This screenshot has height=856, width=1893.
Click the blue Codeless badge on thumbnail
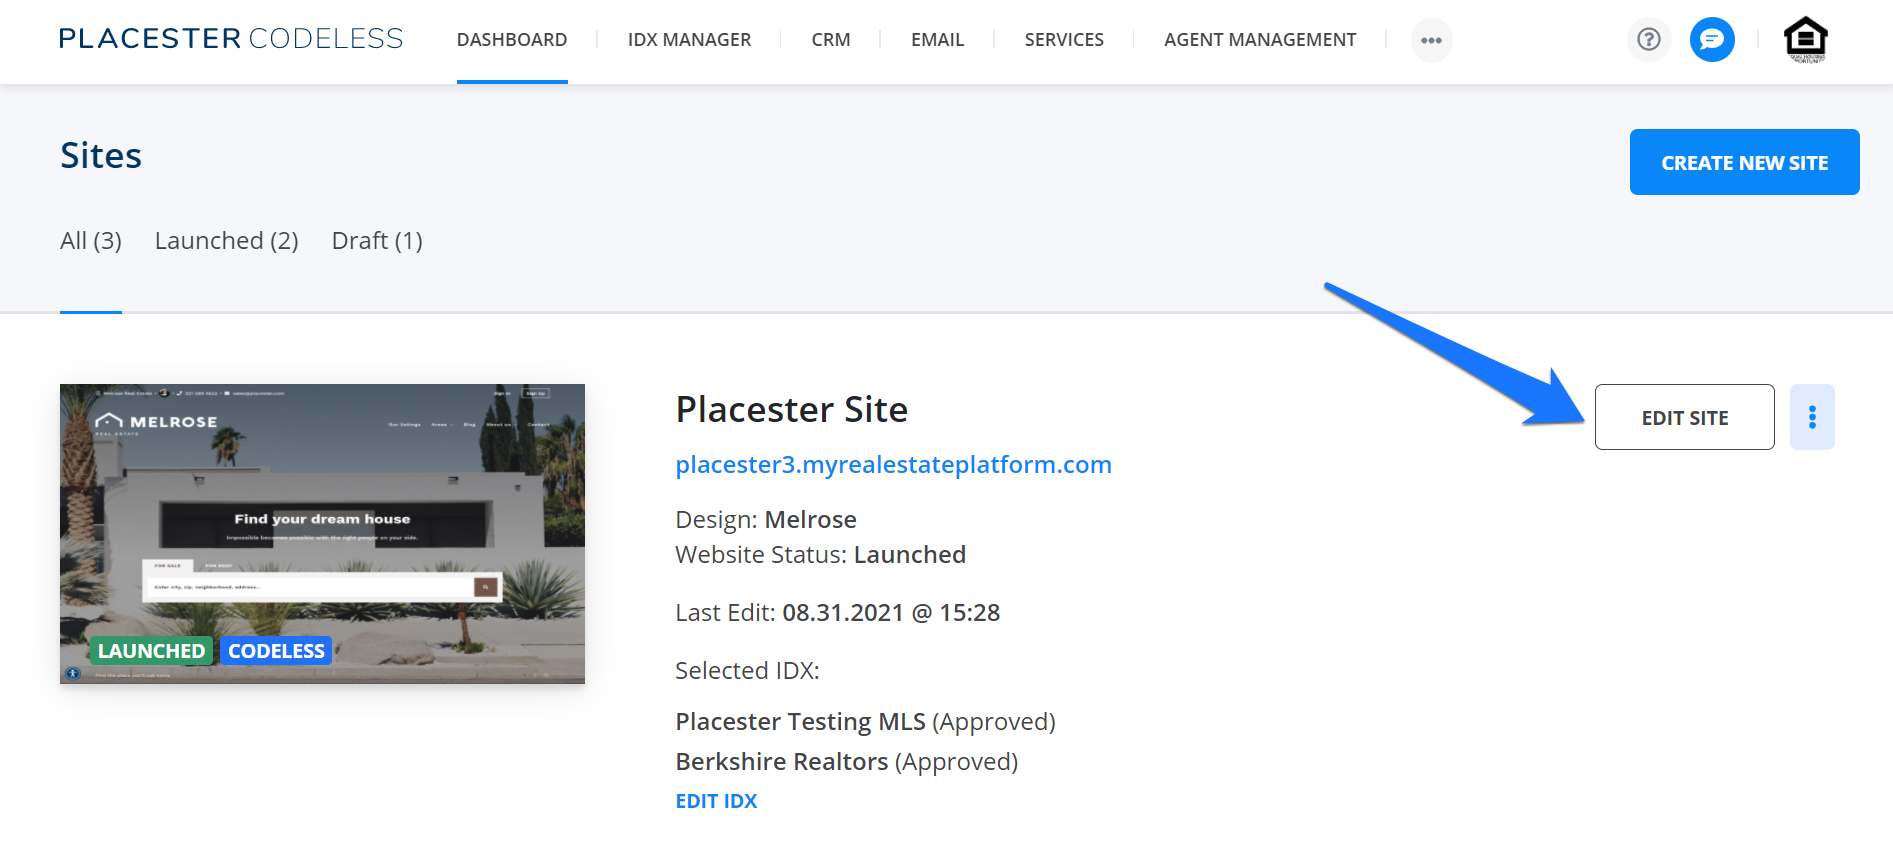pos(276,651)
